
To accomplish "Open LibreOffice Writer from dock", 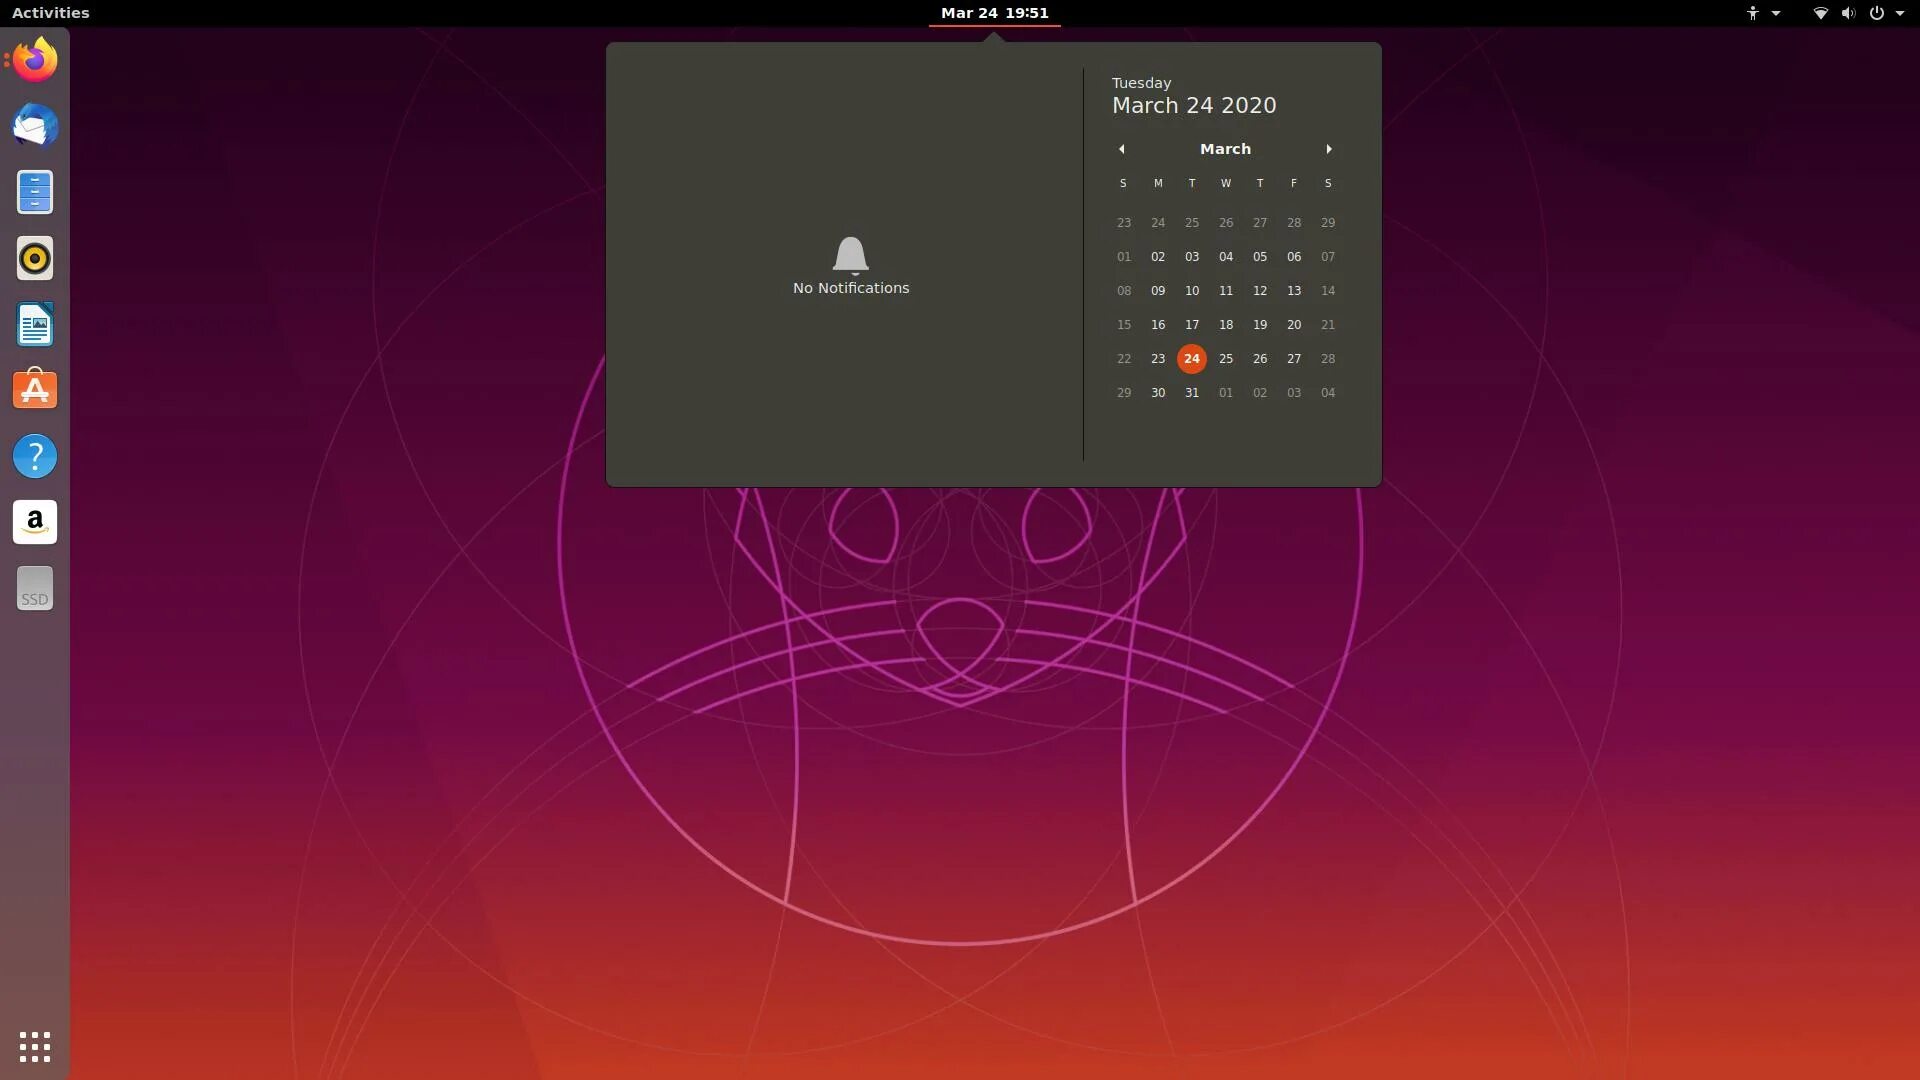I will [x=35, y=324].
